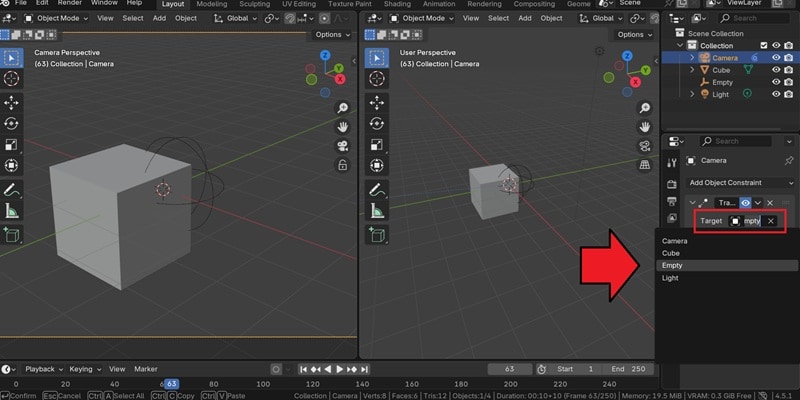Collapse the Track To constraint panel
This screenshot has width=800, height=400.
point(692,203)
